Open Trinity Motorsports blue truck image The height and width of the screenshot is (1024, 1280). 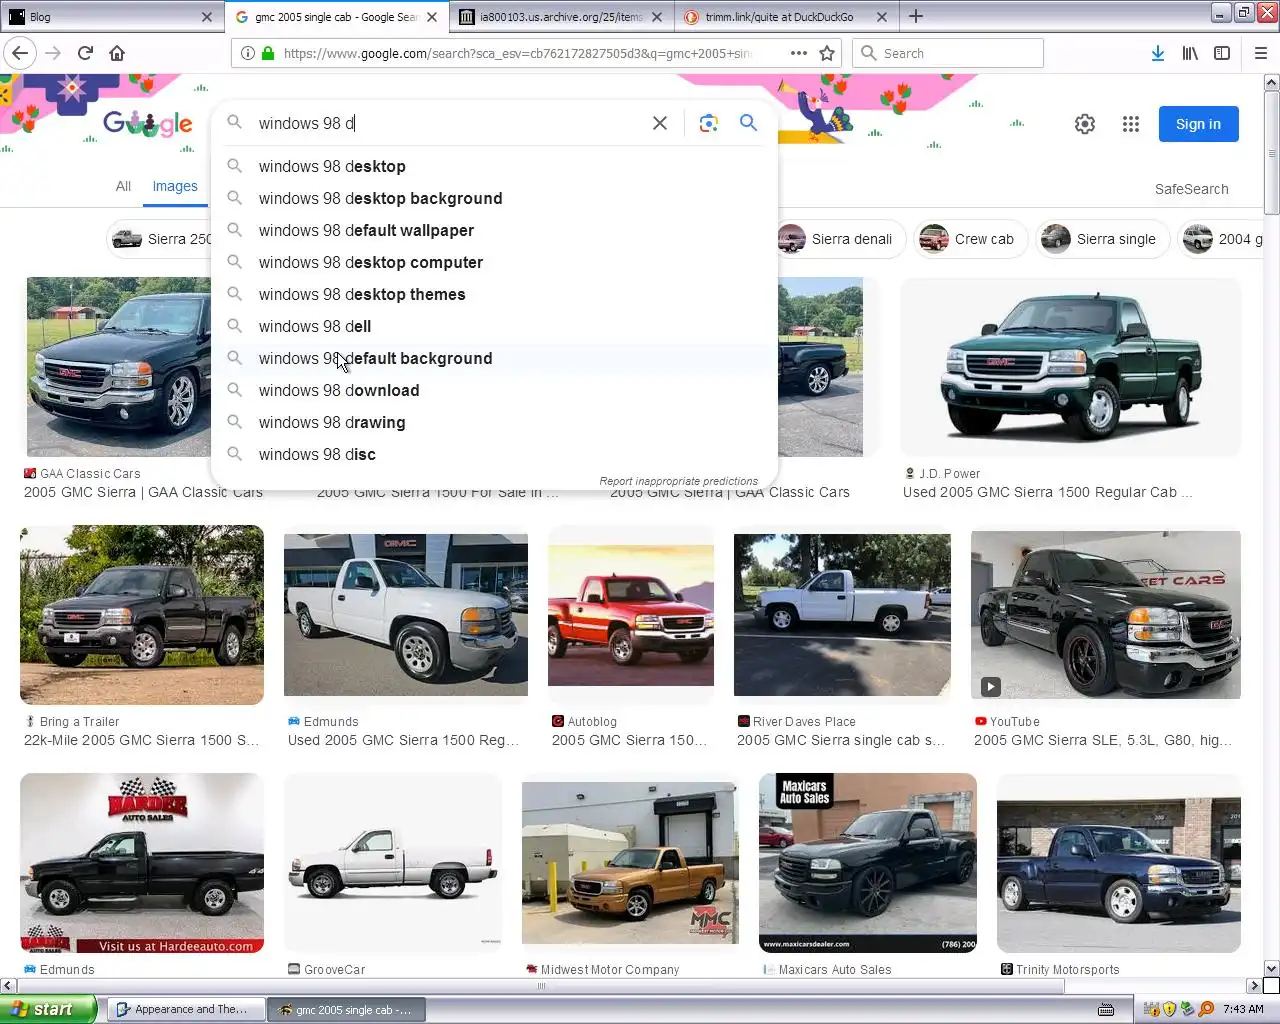1119,863
